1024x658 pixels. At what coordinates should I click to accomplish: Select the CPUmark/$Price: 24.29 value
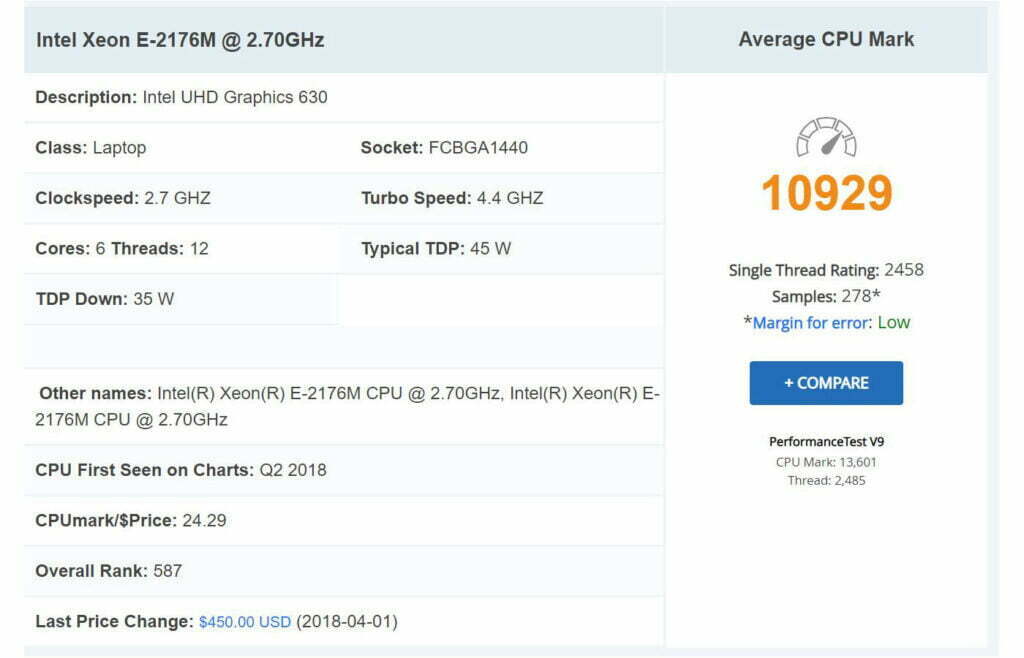point(131,520)
